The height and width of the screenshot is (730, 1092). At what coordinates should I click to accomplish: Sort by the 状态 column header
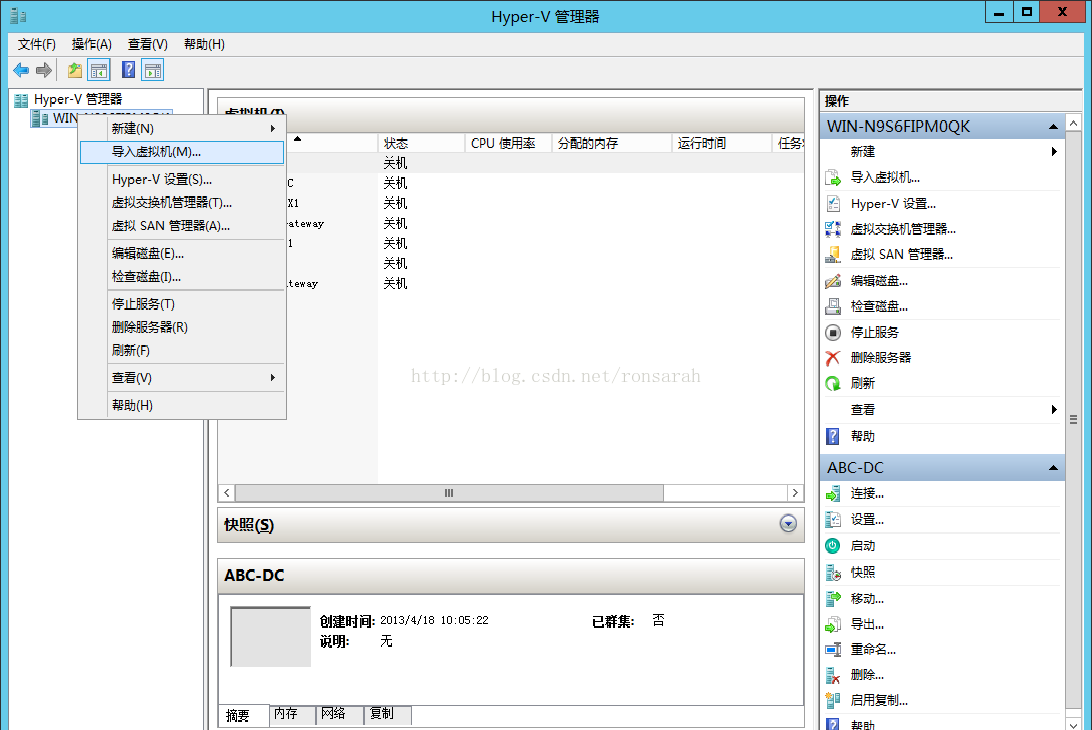pos(421,143)
